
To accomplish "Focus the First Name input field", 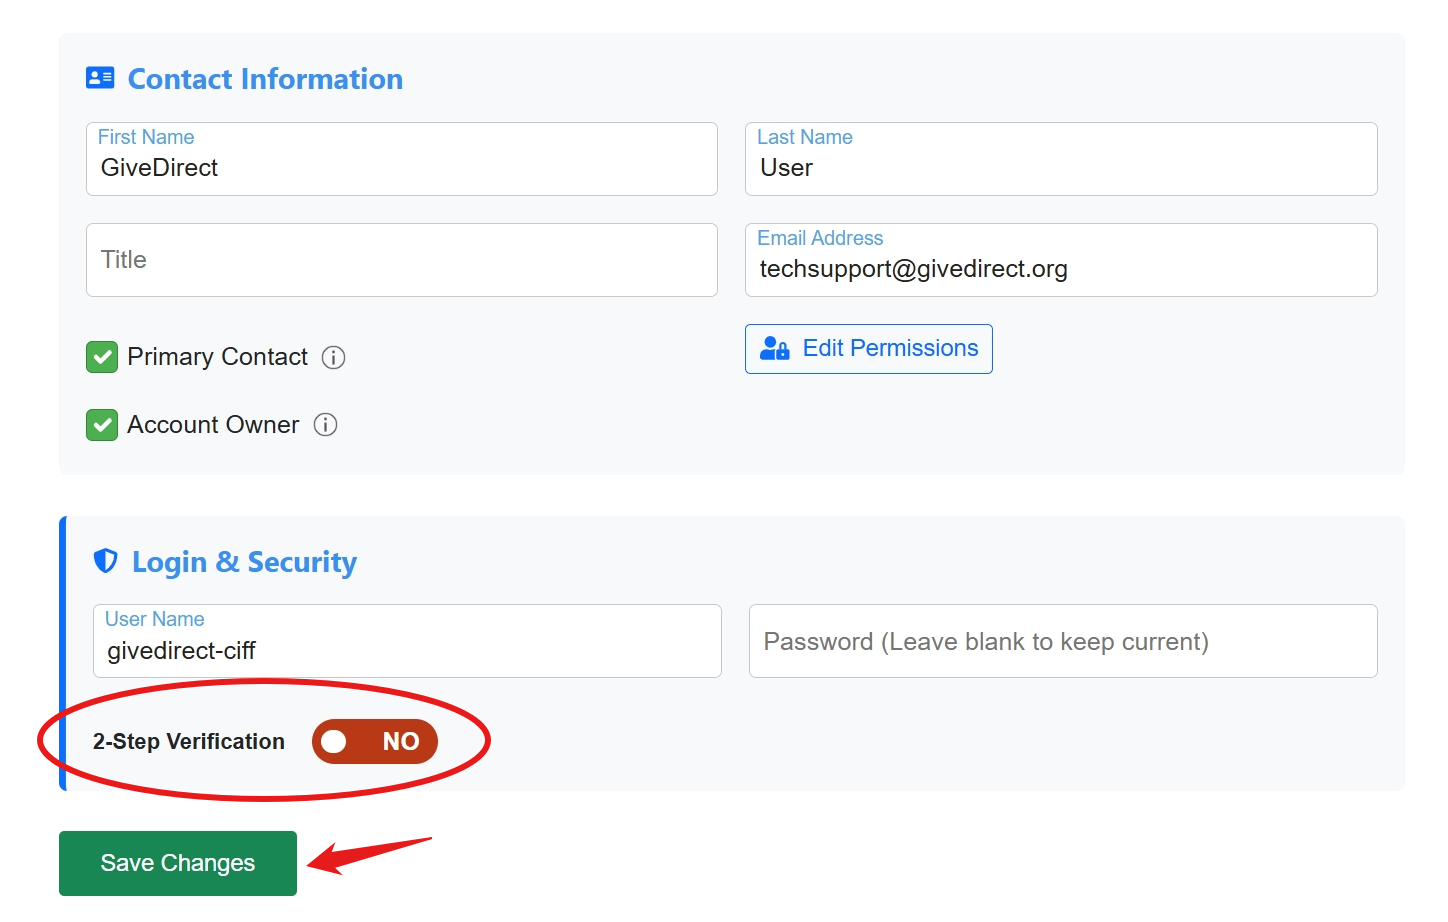I will (400, 167).
